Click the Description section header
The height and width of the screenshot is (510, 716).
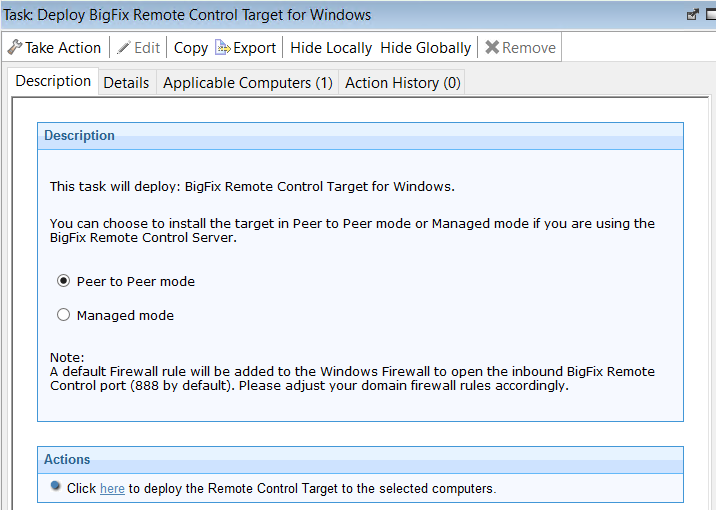point(360,136)
